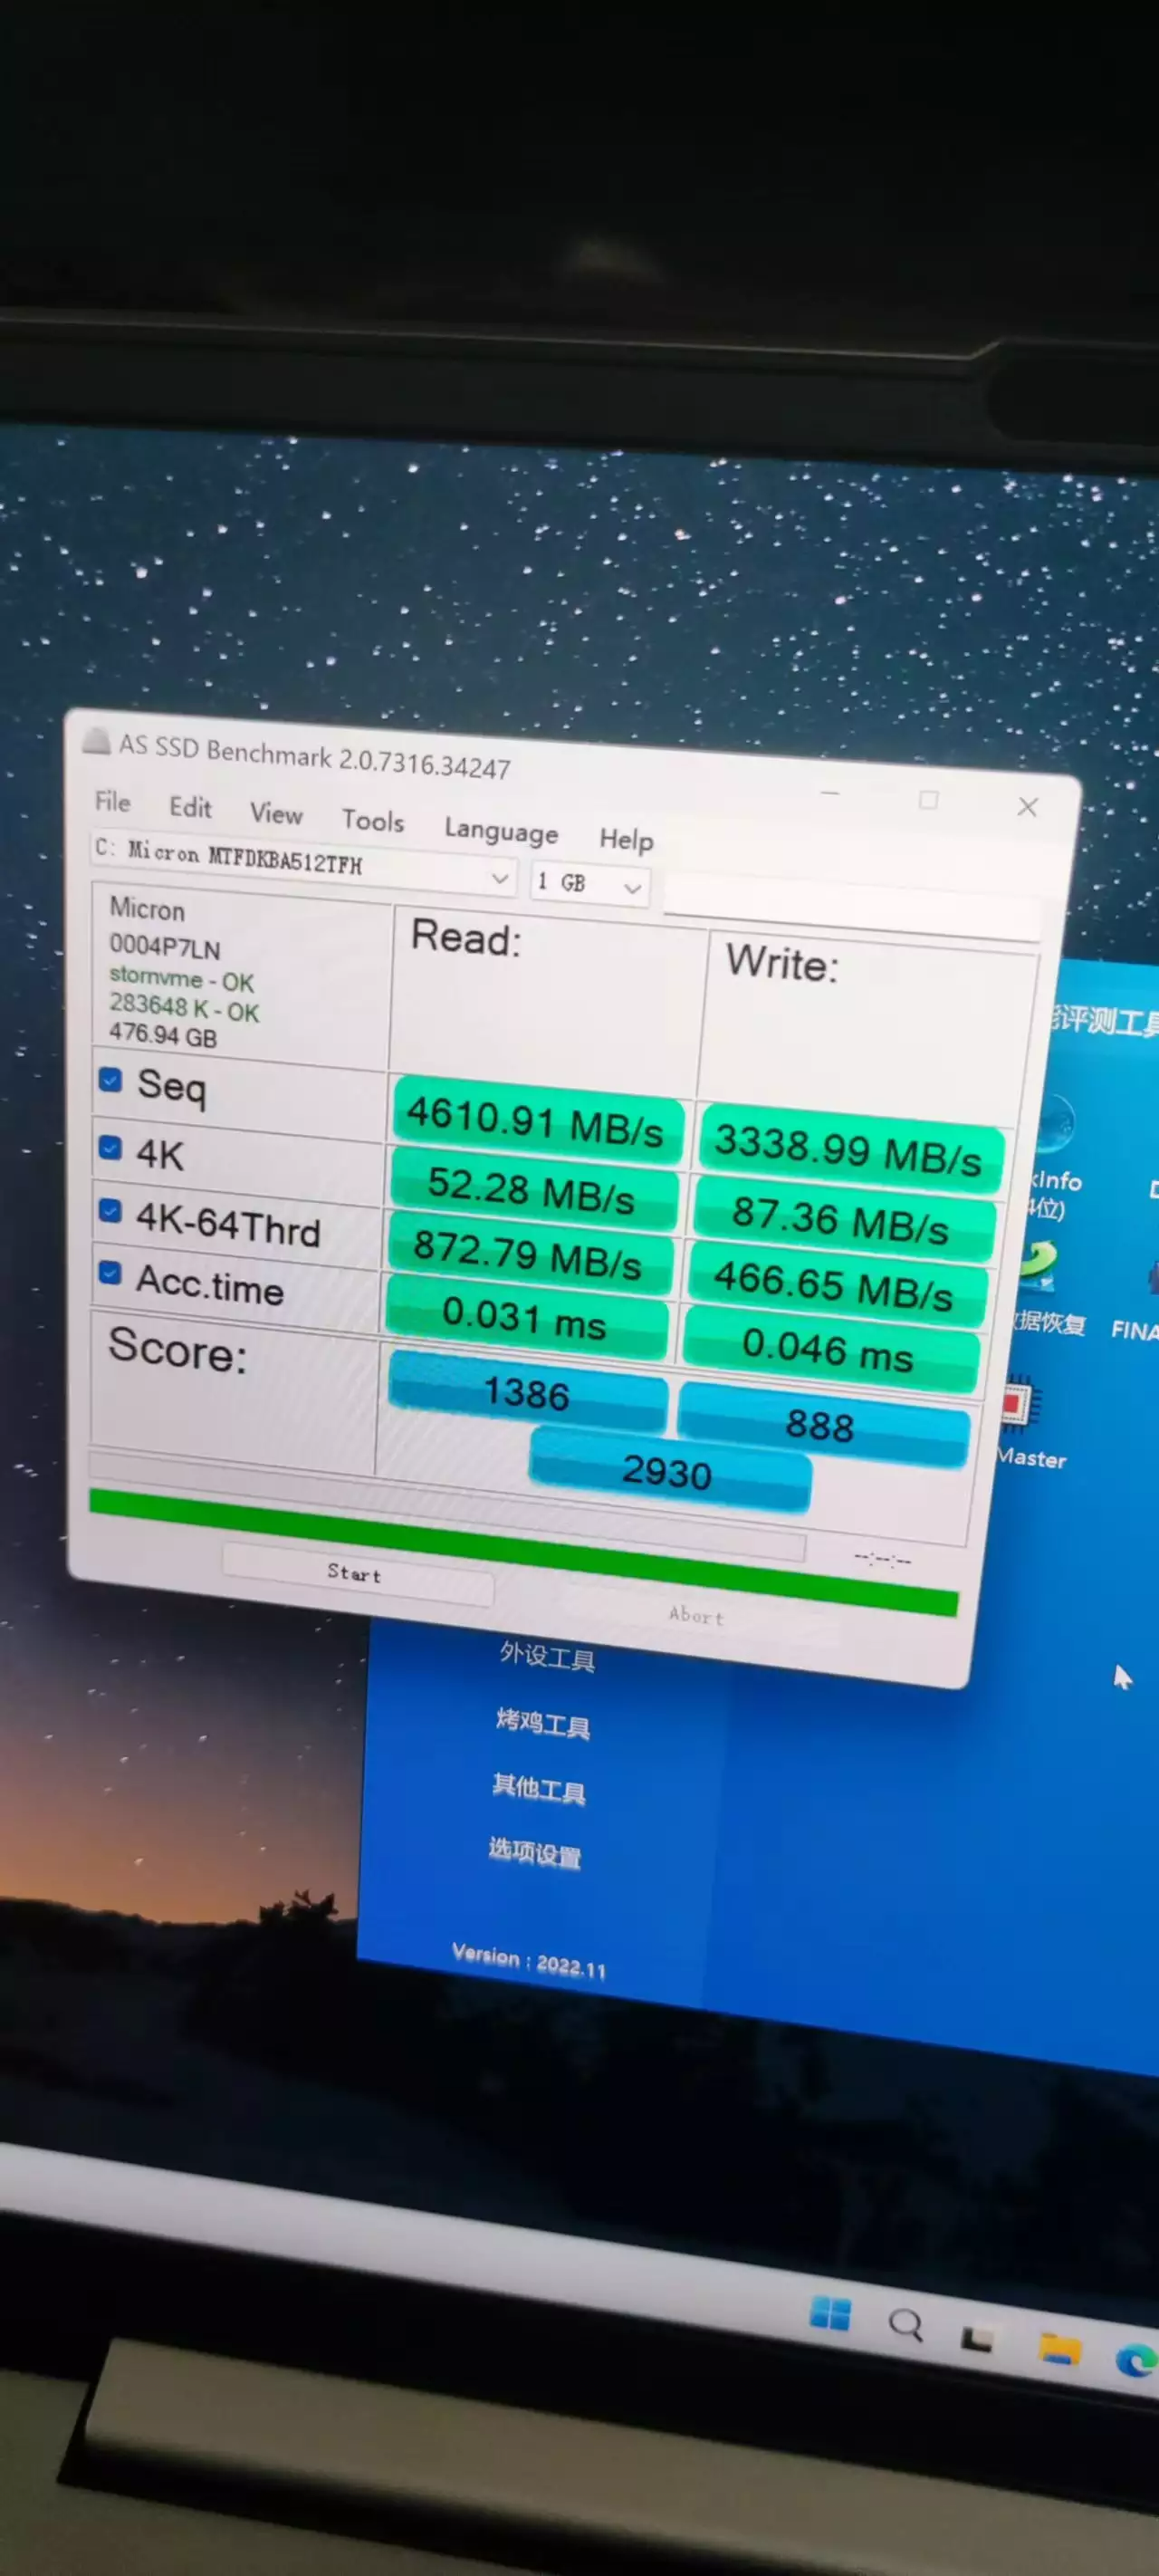Click the write access time 0.046 ms
Image resolution: width=1159 pixels, height=2576 pixels.
click(x=830, y=1350)
